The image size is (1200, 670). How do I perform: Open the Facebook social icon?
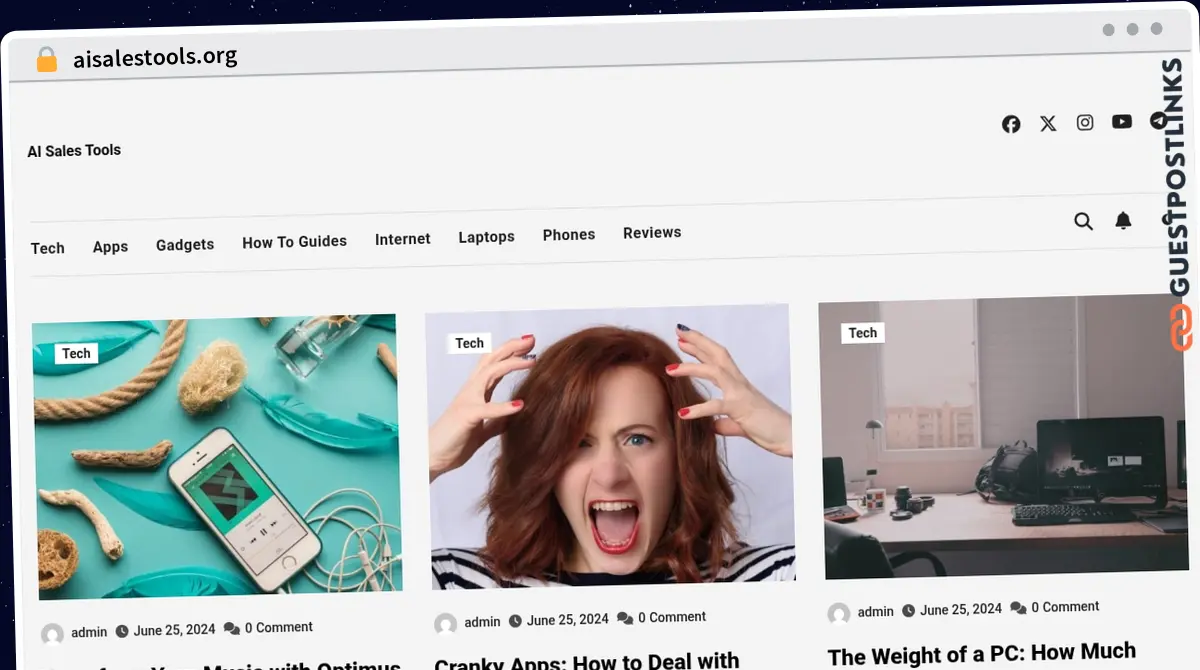pos(1011,124)
